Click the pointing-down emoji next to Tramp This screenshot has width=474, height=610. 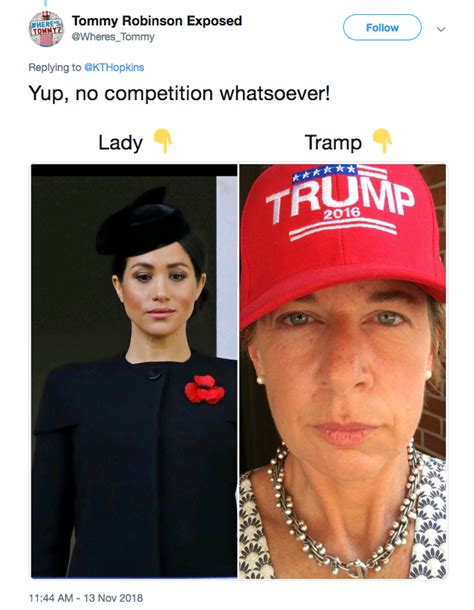point(383,141)
